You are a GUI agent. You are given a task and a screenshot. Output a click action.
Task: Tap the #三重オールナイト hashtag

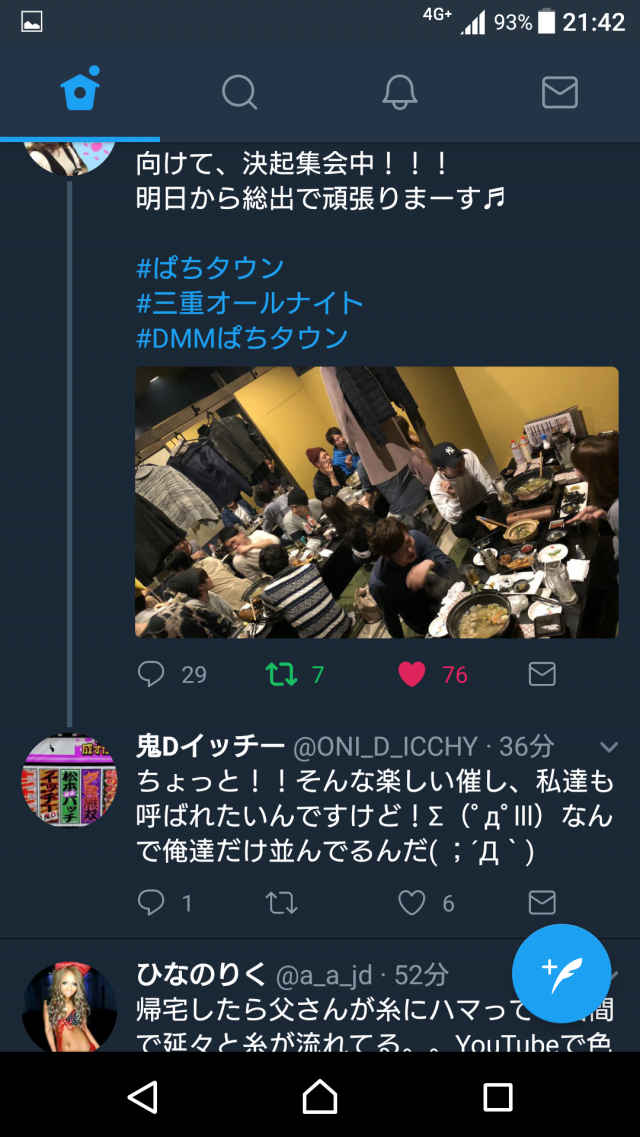point(250,303)
